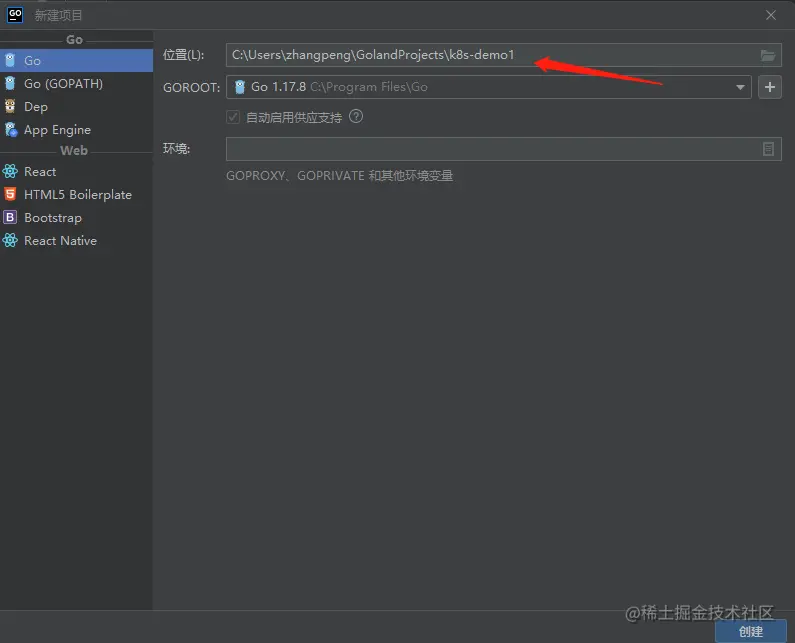The image size is (795, 643).
Task: Select HTML5 Boilerplate template
Action: click(76, 194)
